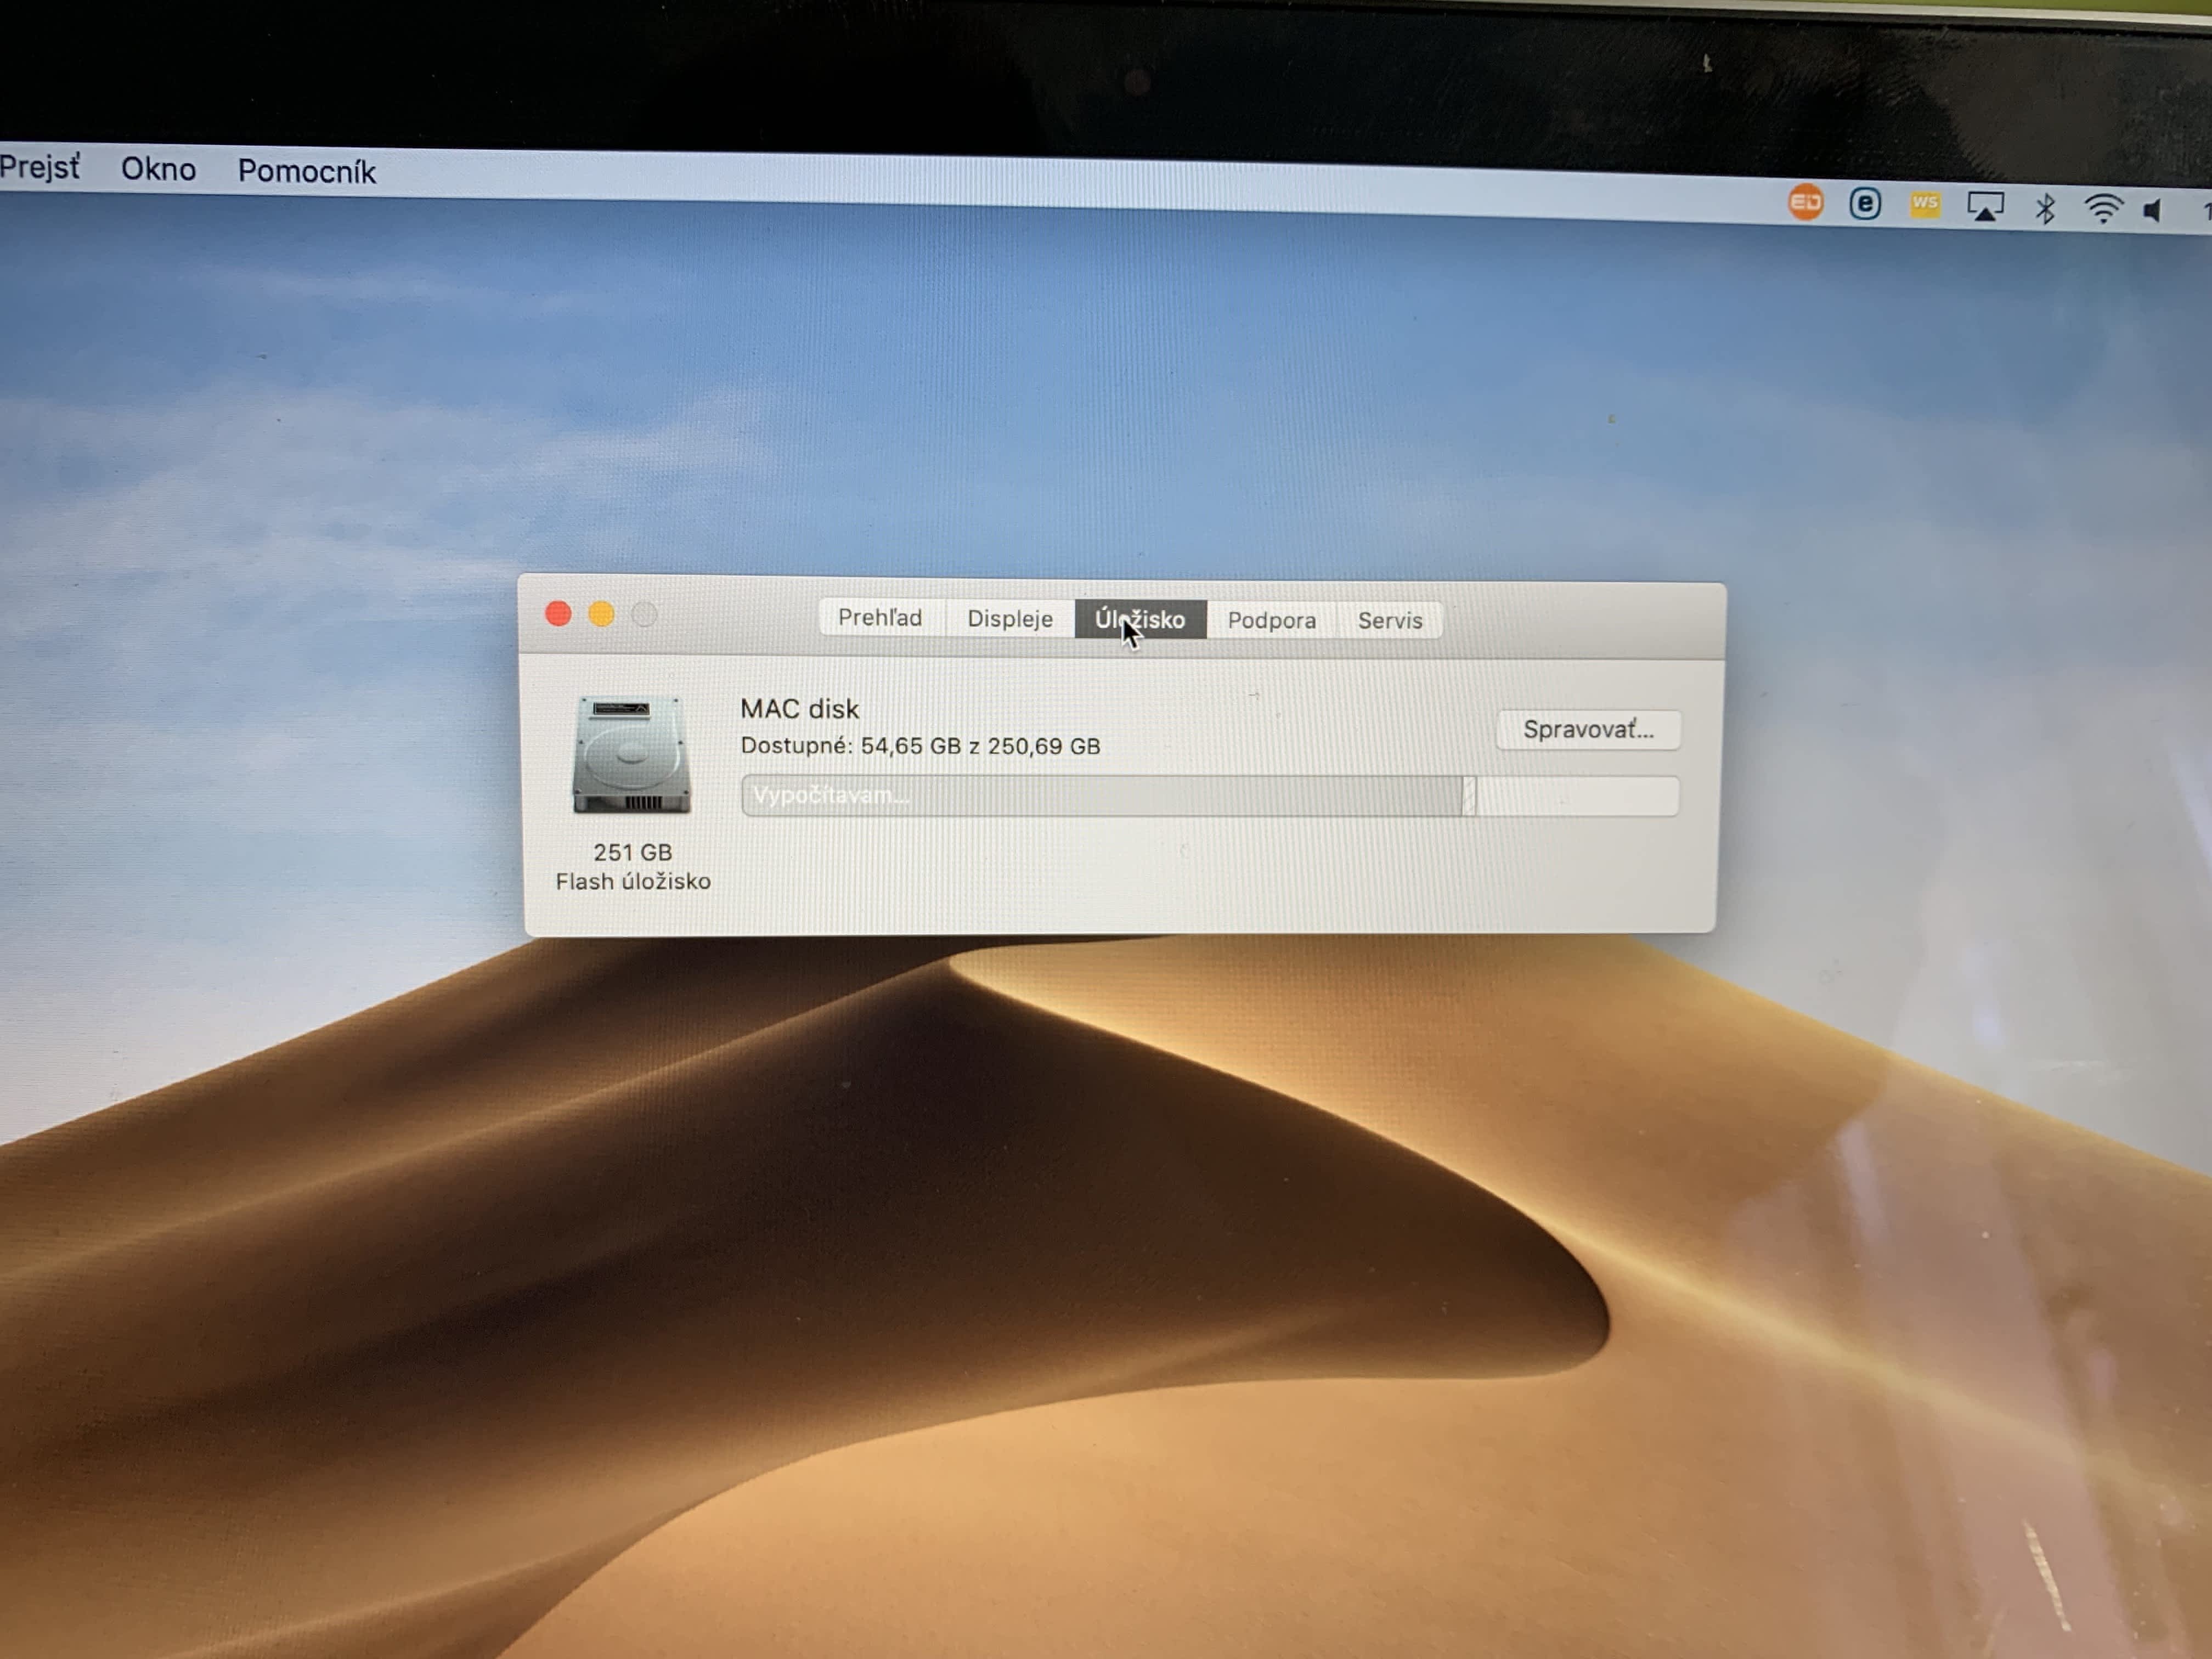Viewport: 2212px width, 1659px height.
Task: Open the Pomocník menu
Action: pos(306,172)
